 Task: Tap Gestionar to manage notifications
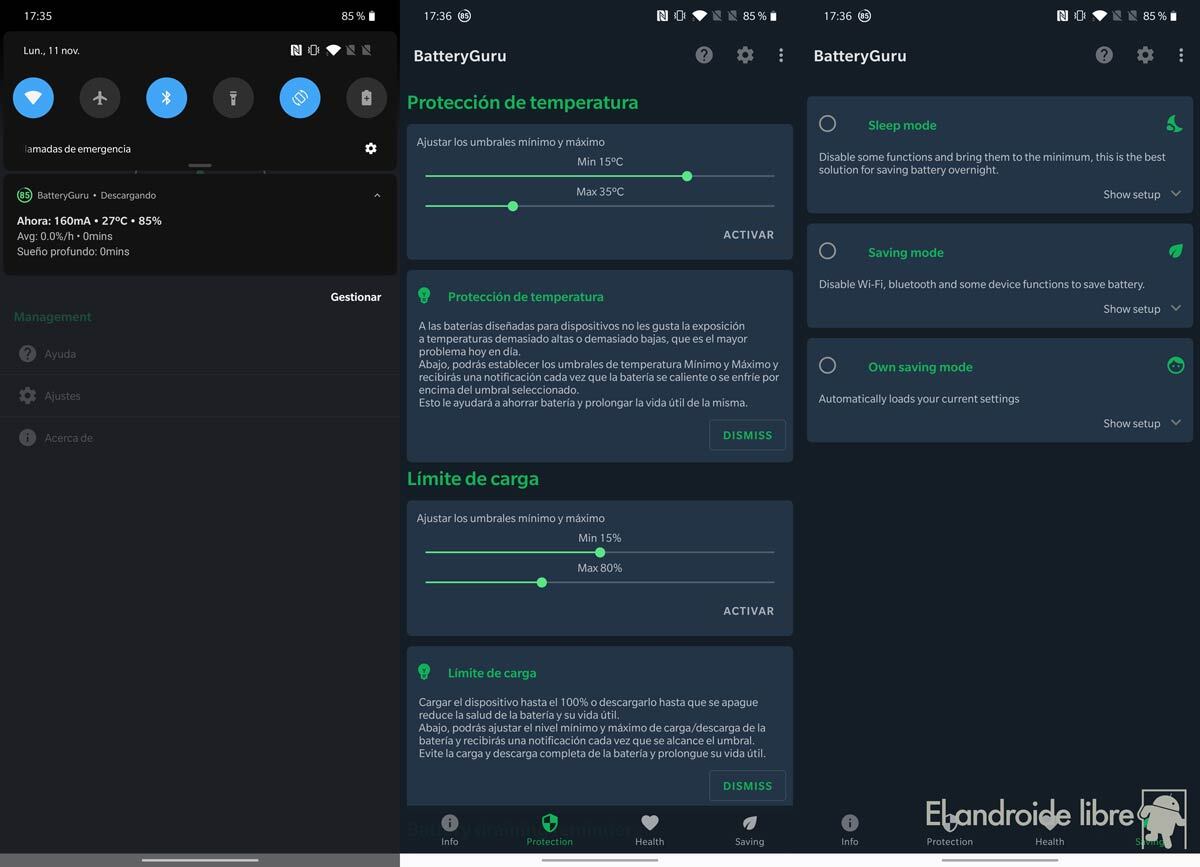[x=356, y=297]
